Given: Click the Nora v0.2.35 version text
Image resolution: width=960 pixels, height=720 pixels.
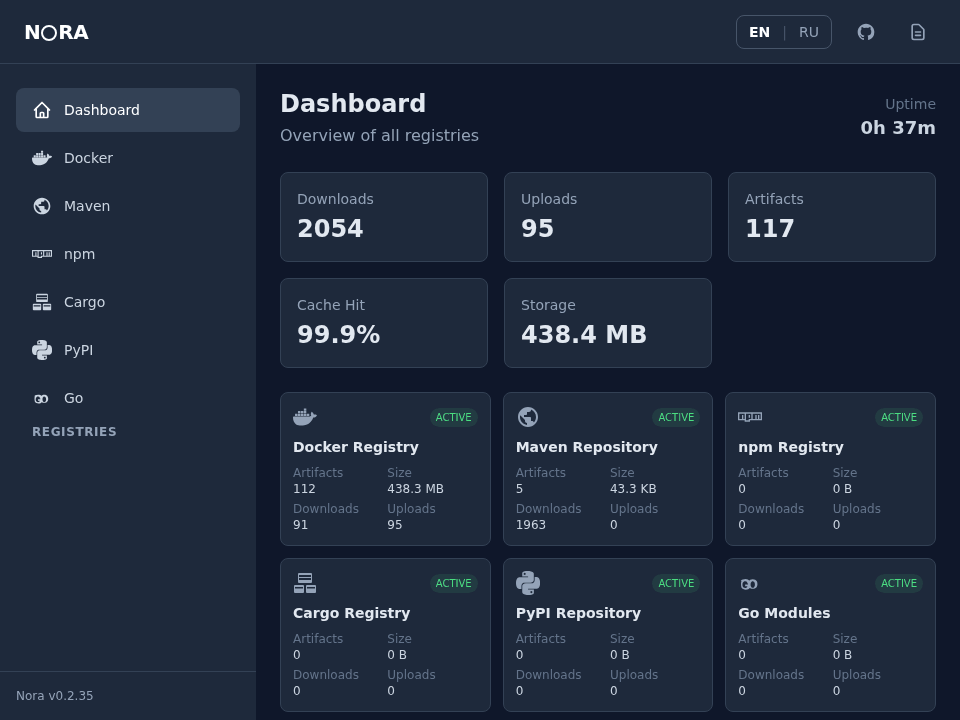Looking at the screenshot, I should [54, 695].
